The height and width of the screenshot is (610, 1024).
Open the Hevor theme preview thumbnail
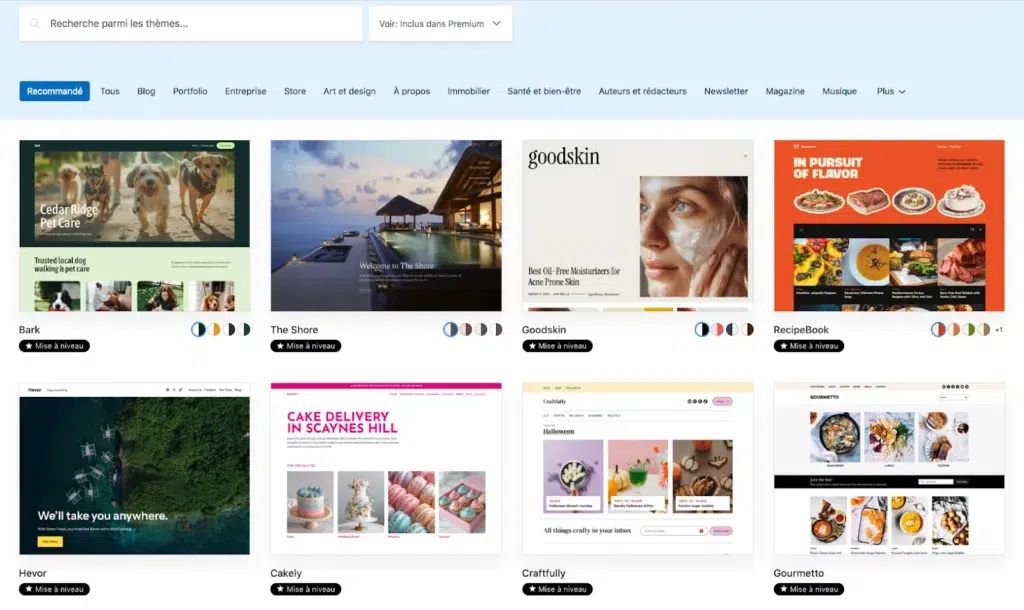[x=135, y=469]
